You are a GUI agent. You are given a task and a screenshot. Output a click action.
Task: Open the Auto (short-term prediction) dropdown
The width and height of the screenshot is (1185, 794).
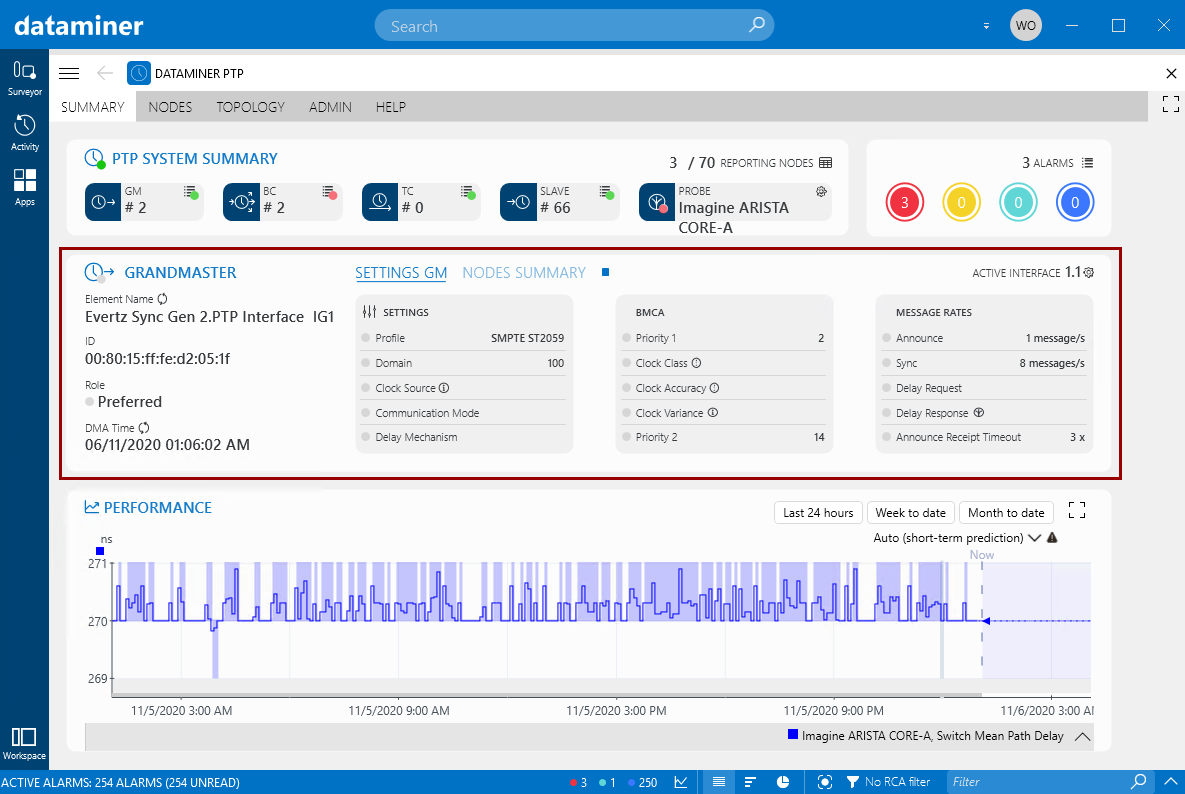(957, 538)
